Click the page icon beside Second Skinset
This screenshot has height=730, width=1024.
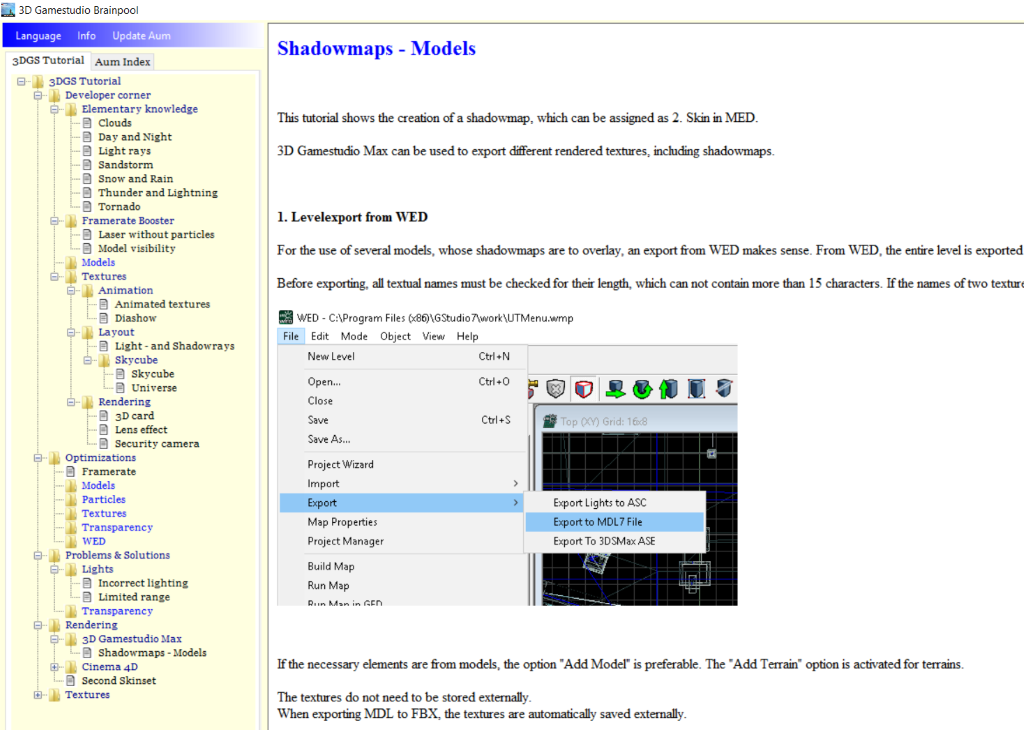[x=71, y=680]
